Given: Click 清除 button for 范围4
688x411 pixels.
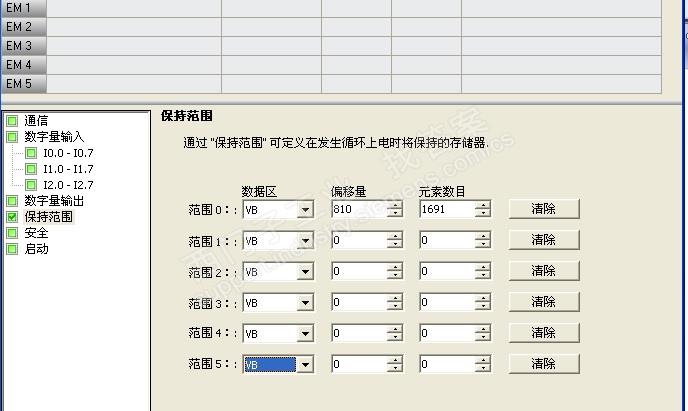Looking at the screenshot, I should [543, 333].
